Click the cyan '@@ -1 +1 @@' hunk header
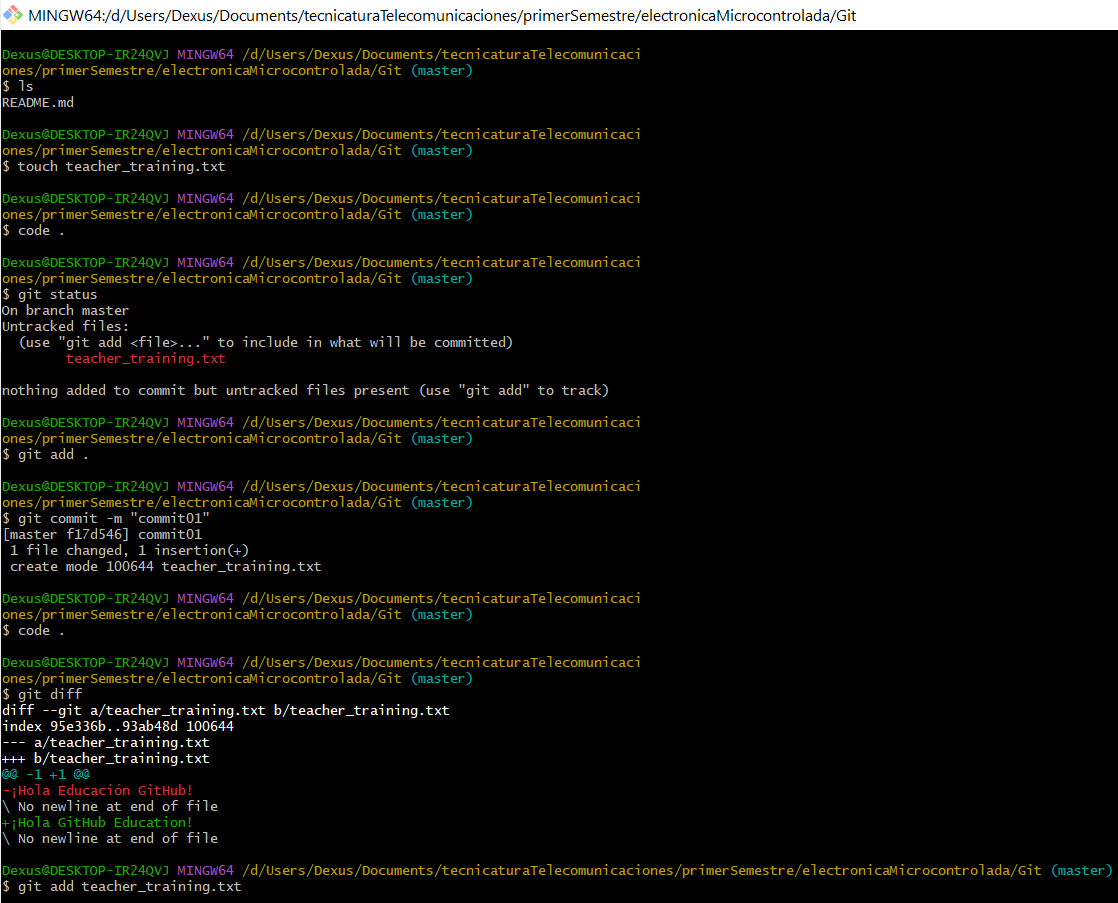 coord(42,774)
